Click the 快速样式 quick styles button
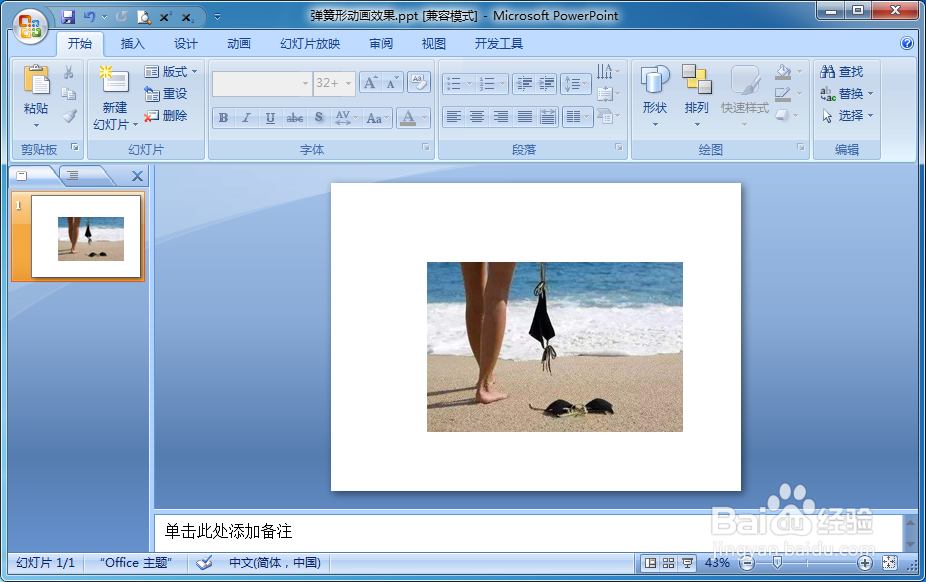This screenshot has height=582, width=926. (x=745, y=96)
